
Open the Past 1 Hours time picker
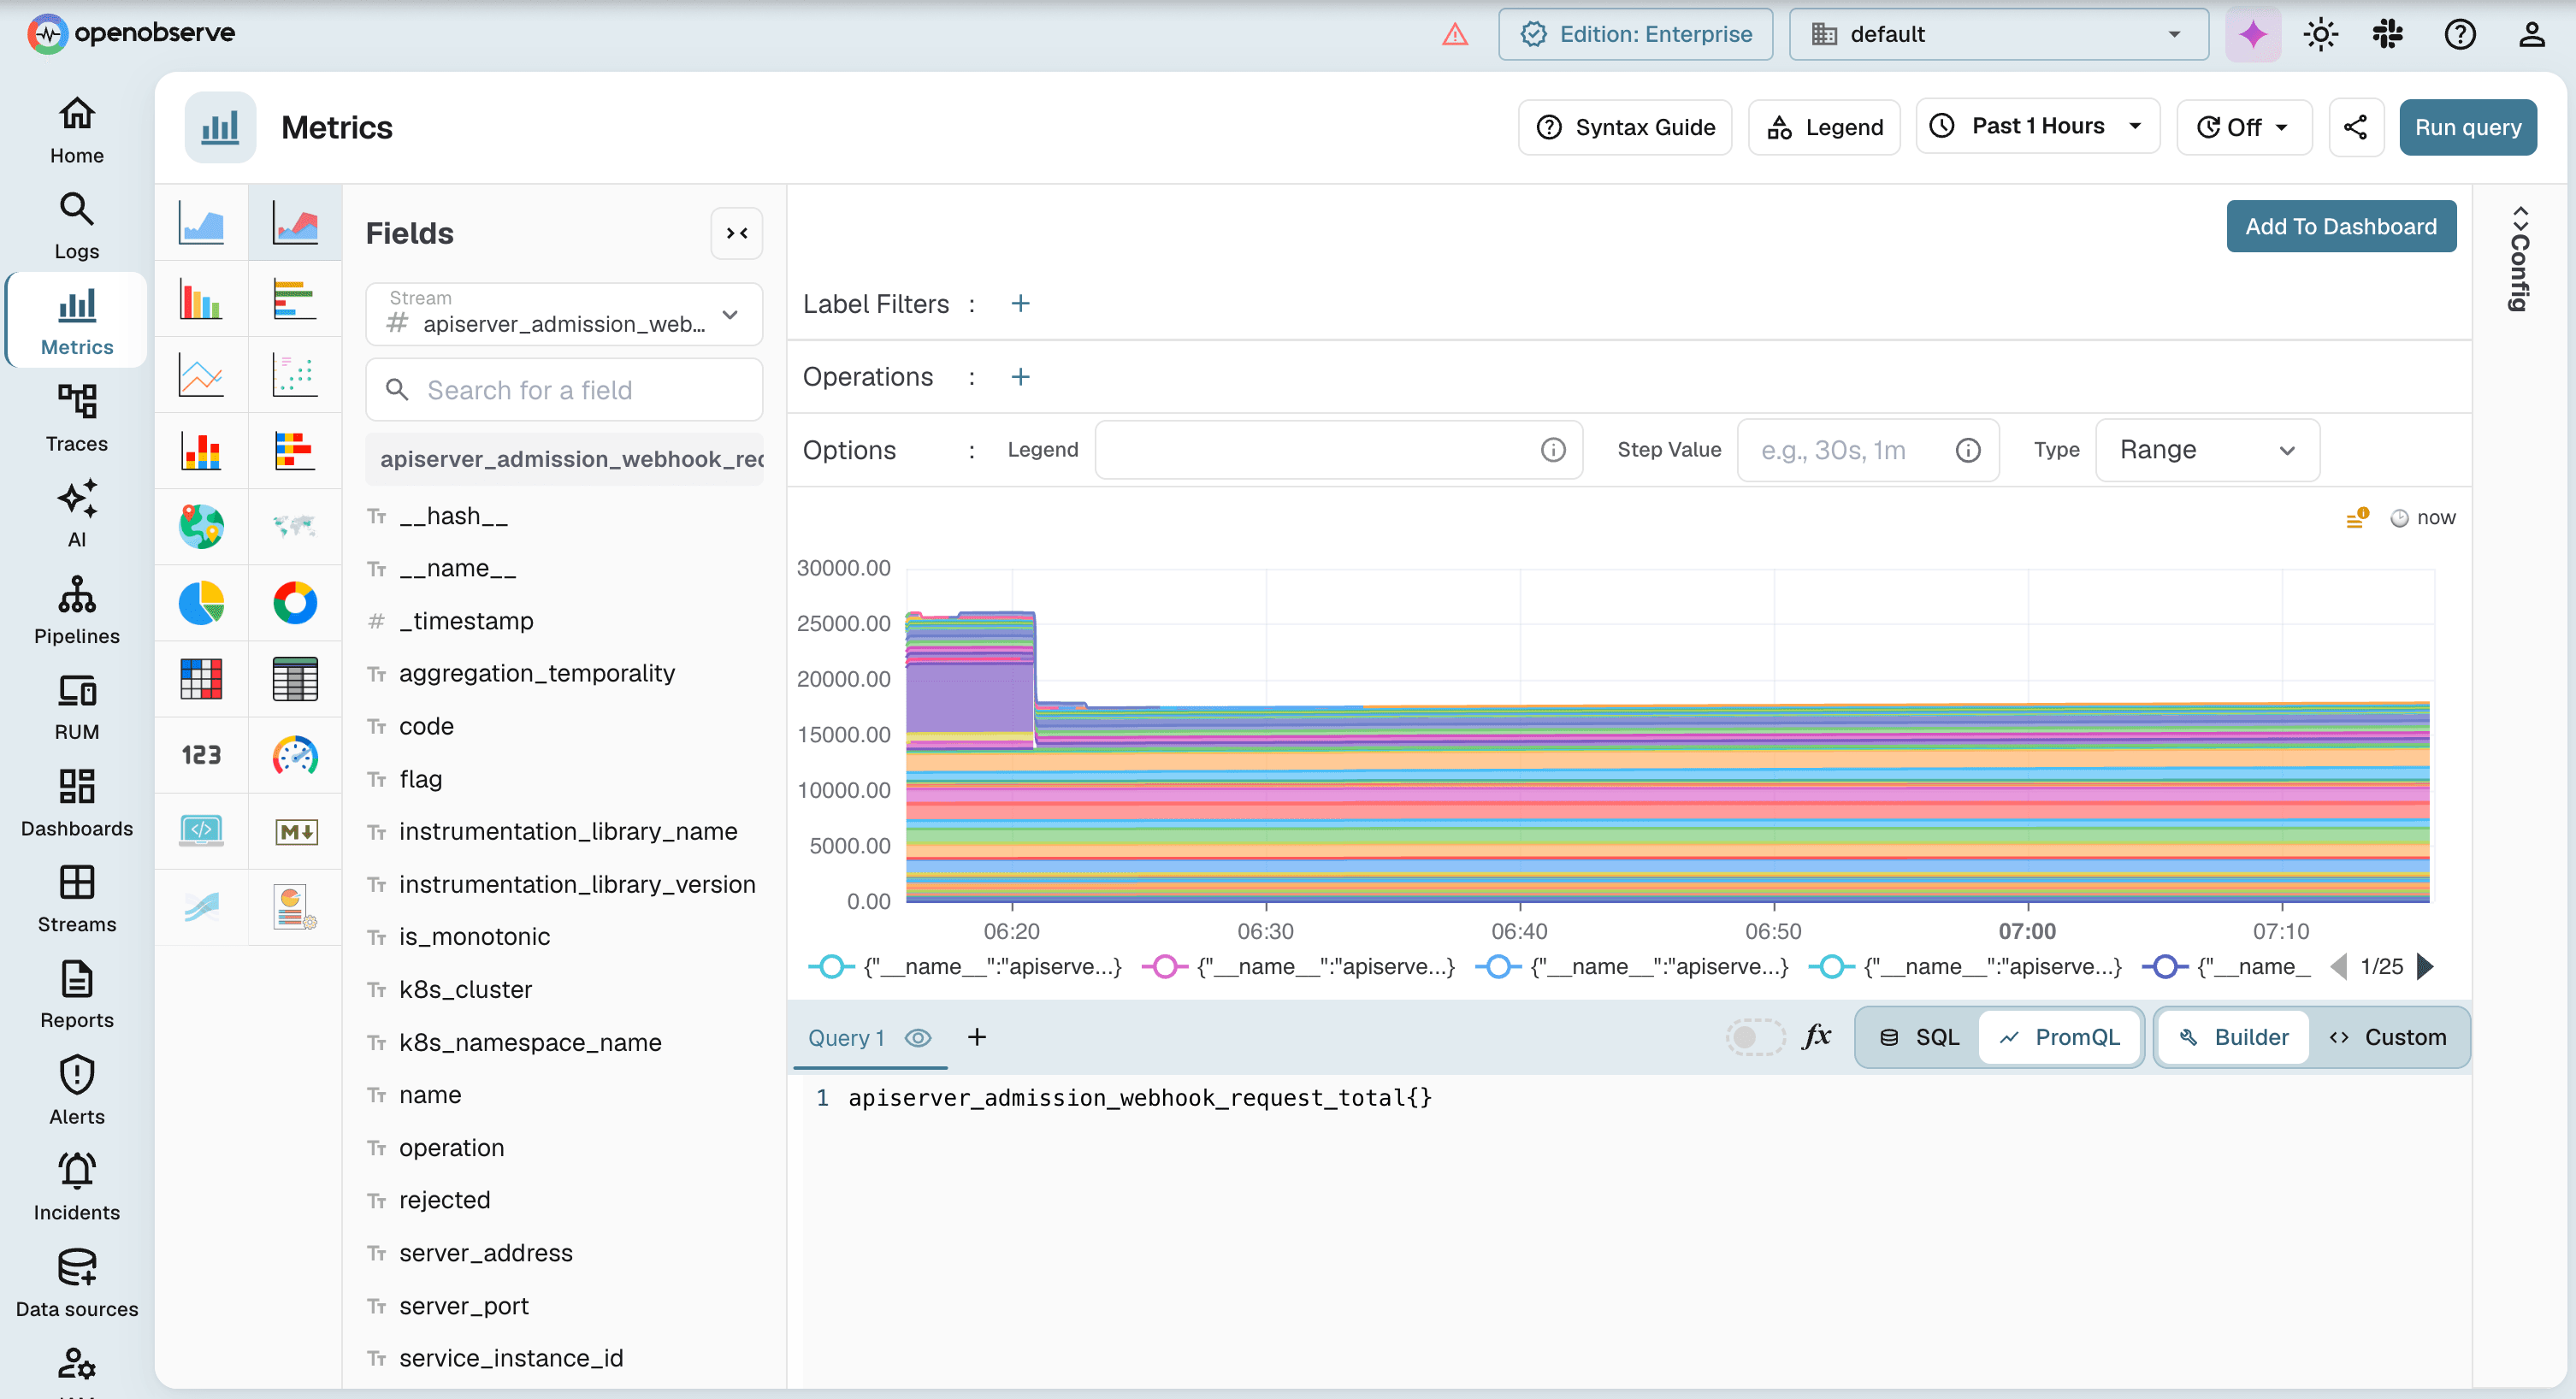2038,126
